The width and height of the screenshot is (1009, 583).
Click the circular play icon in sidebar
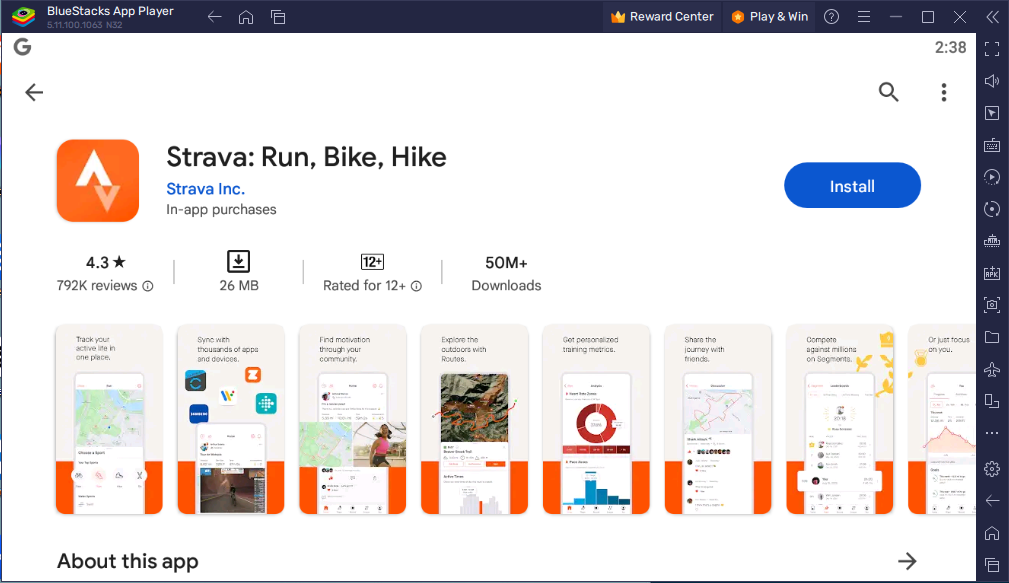click(x=992, y=177)
